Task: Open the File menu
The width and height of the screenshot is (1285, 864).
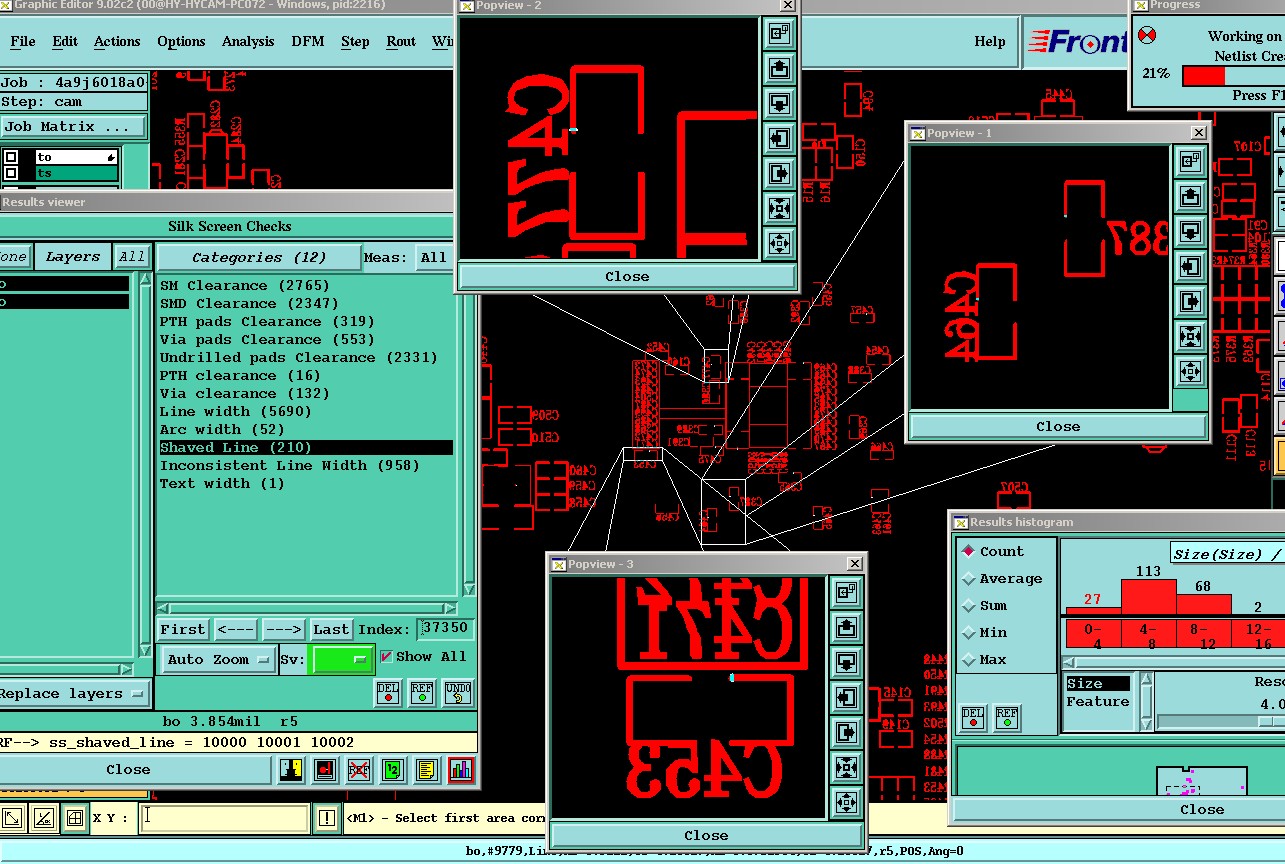Action: click(x=22, y=41)
